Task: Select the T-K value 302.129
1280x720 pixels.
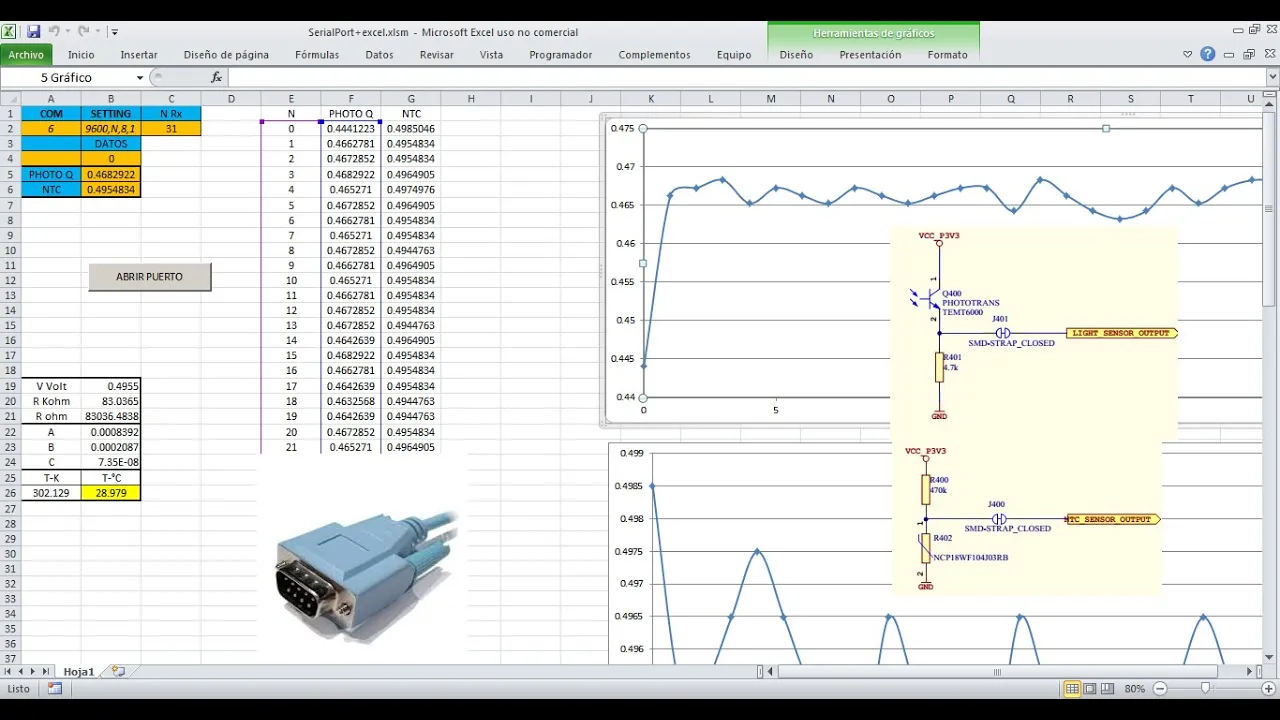Action: (x=51, y=493)
